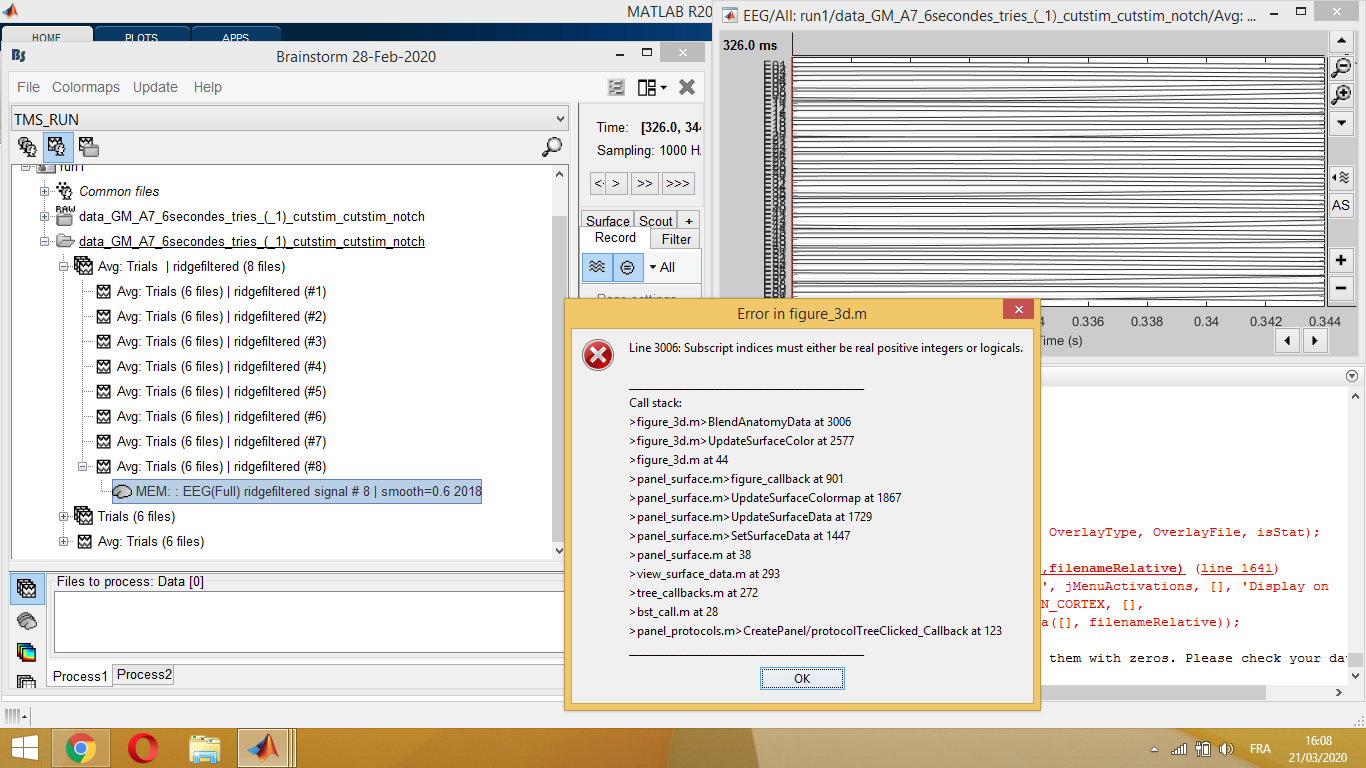Click the (line 1641) link in MATLAB command window

tap(1237, 569)
